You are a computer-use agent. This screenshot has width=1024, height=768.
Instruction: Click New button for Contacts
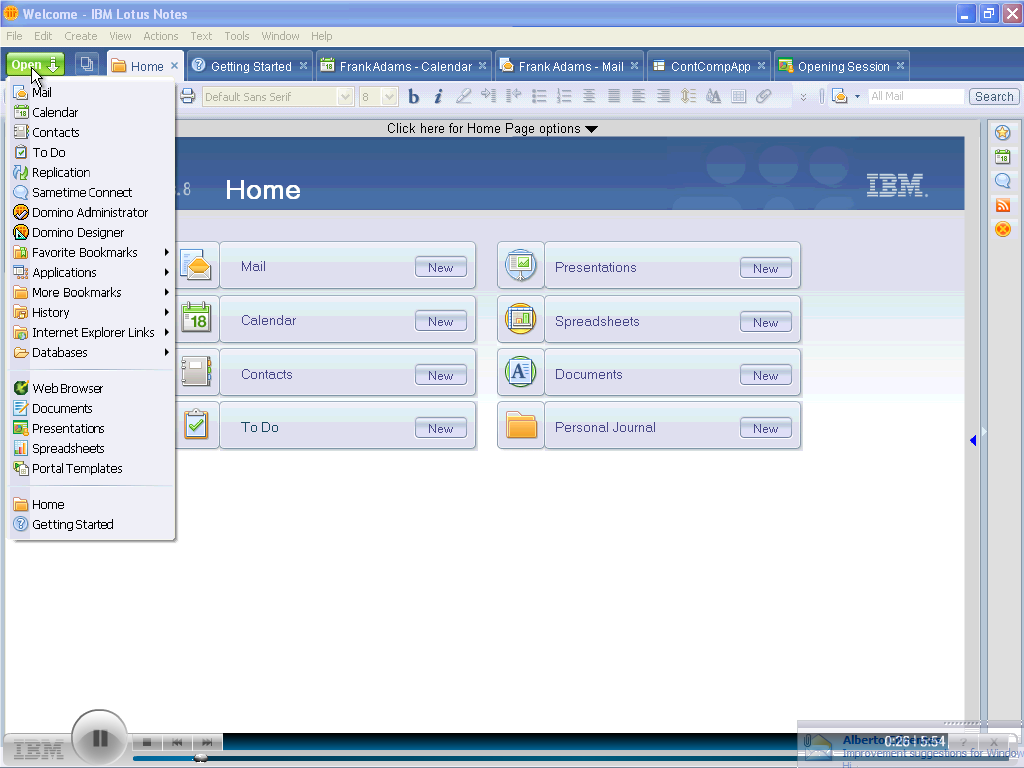(441, 376)
